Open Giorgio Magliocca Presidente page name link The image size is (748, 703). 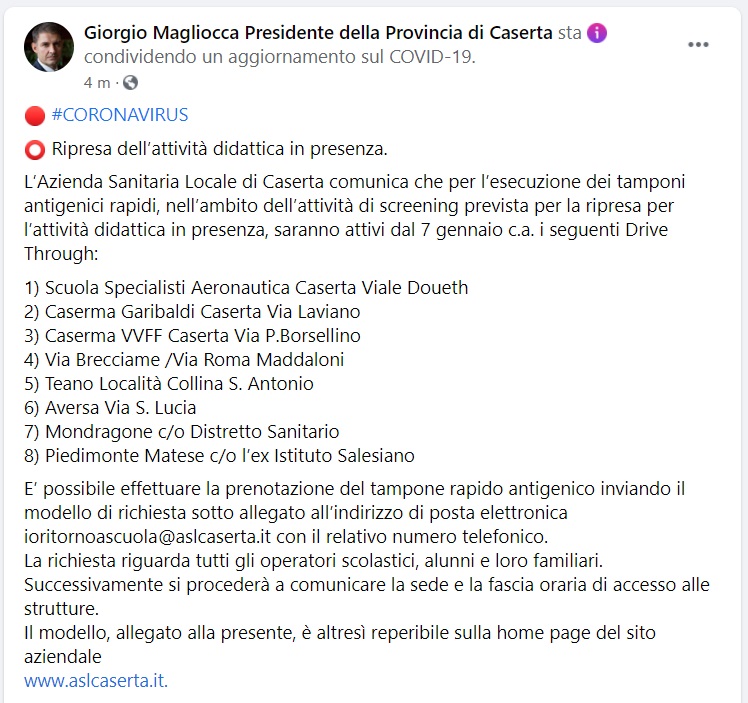click(319, 33)
